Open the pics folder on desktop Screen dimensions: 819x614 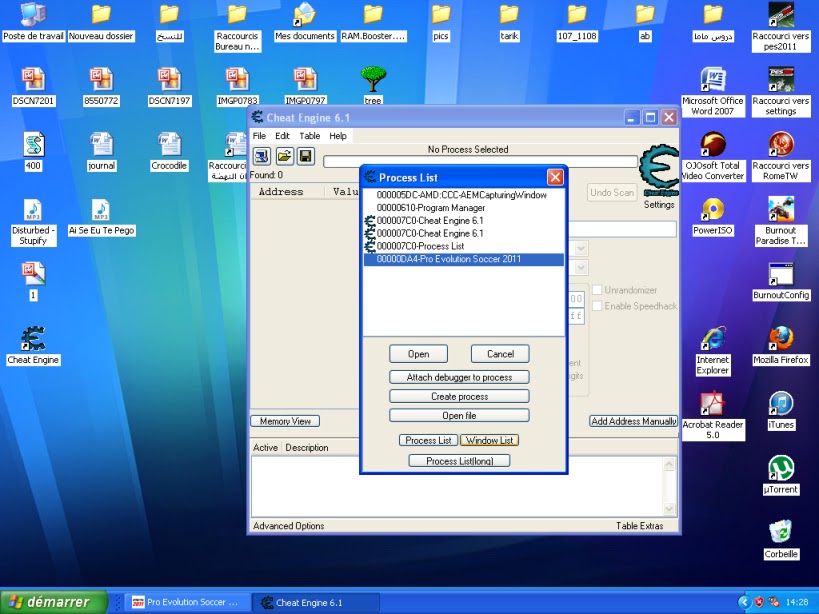coord(441,22)
